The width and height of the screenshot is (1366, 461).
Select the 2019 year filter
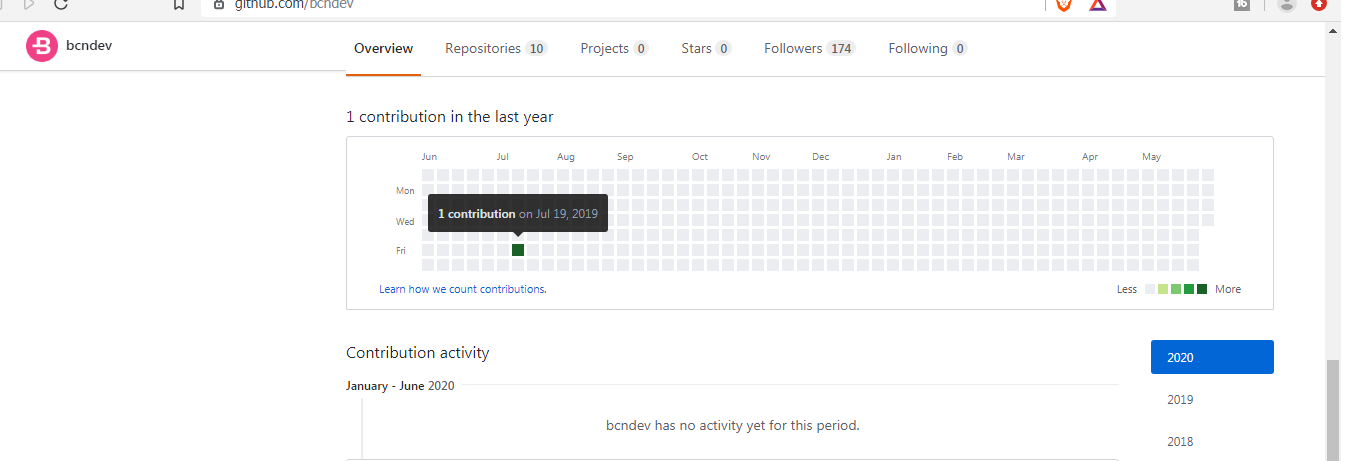1180,399
